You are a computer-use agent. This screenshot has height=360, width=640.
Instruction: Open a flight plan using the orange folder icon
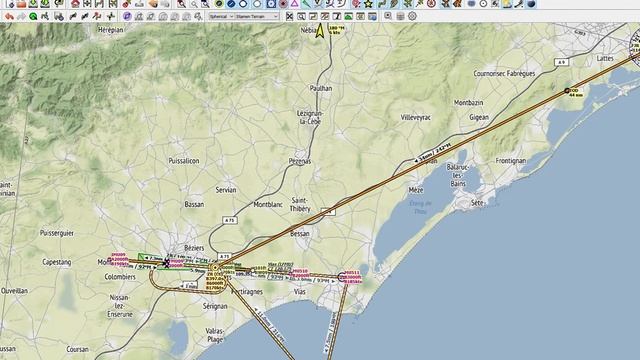click(x=21, y=4)
